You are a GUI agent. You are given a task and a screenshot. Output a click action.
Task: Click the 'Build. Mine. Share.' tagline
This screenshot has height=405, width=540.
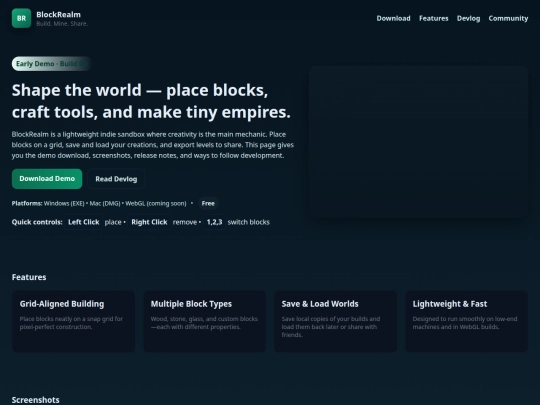(62, 24)
